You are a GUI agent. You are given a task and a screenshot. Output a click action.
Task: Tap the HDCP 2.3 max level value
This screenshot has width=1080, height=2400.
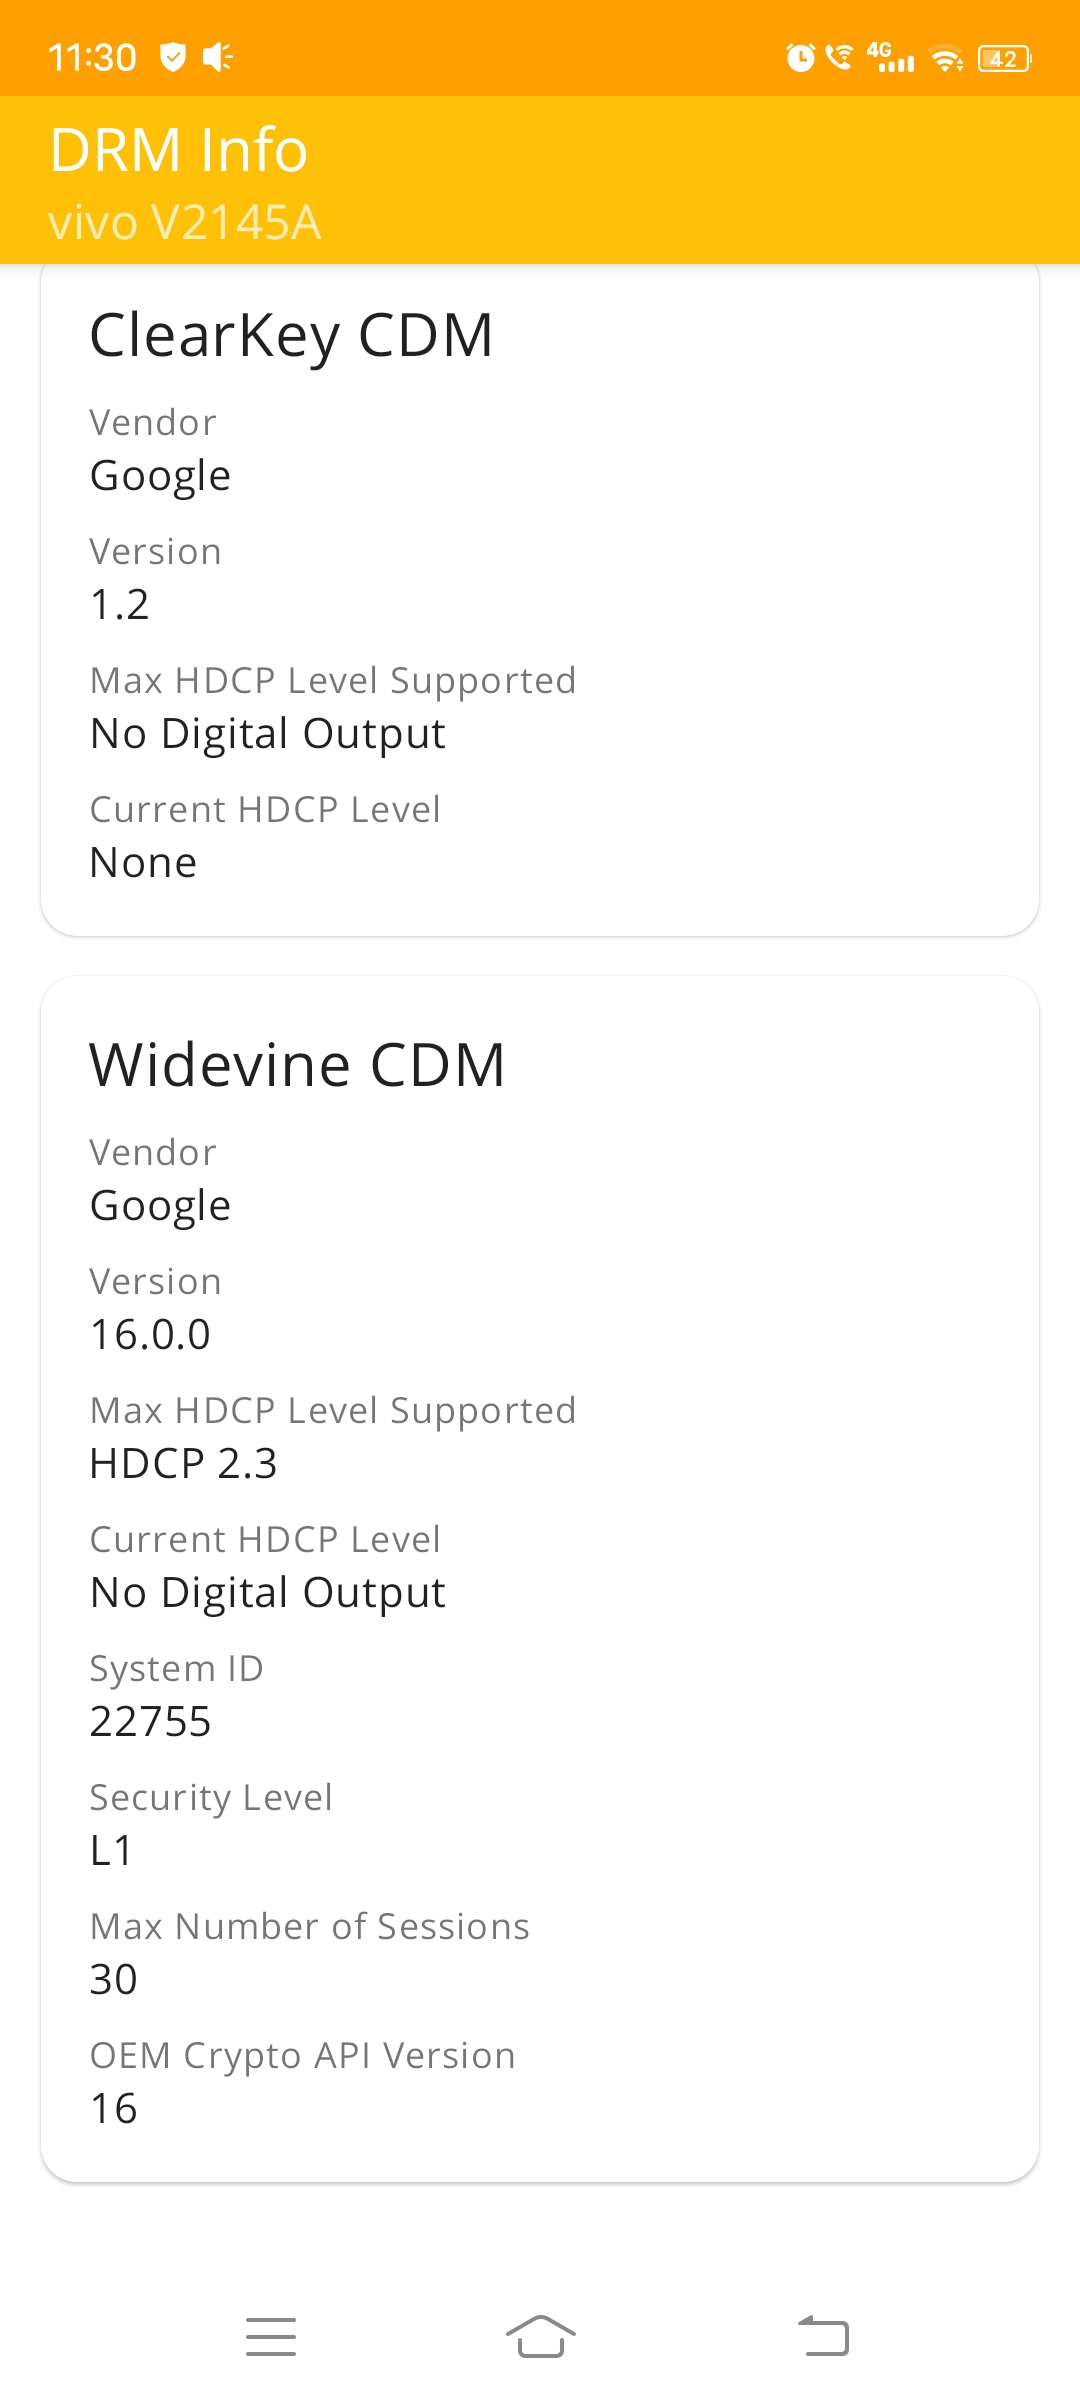coord(183,1463)
